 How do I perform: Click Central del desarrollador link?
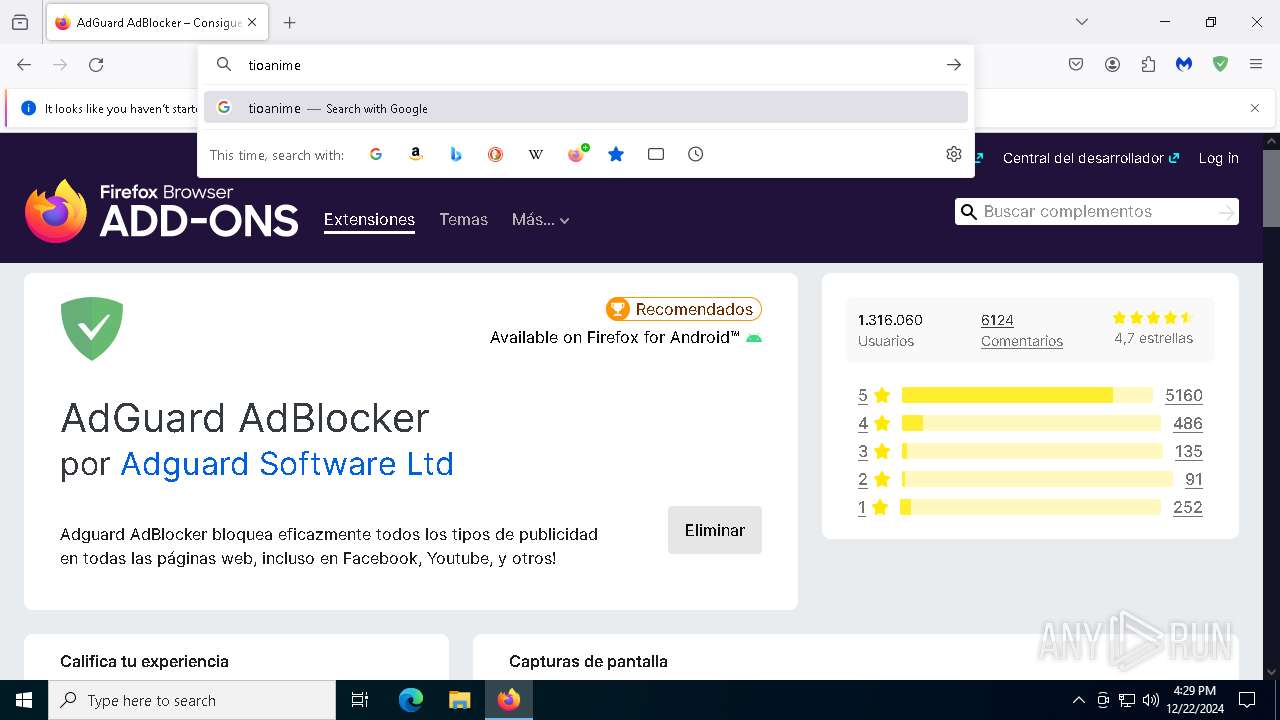(x=1091, y=158)
